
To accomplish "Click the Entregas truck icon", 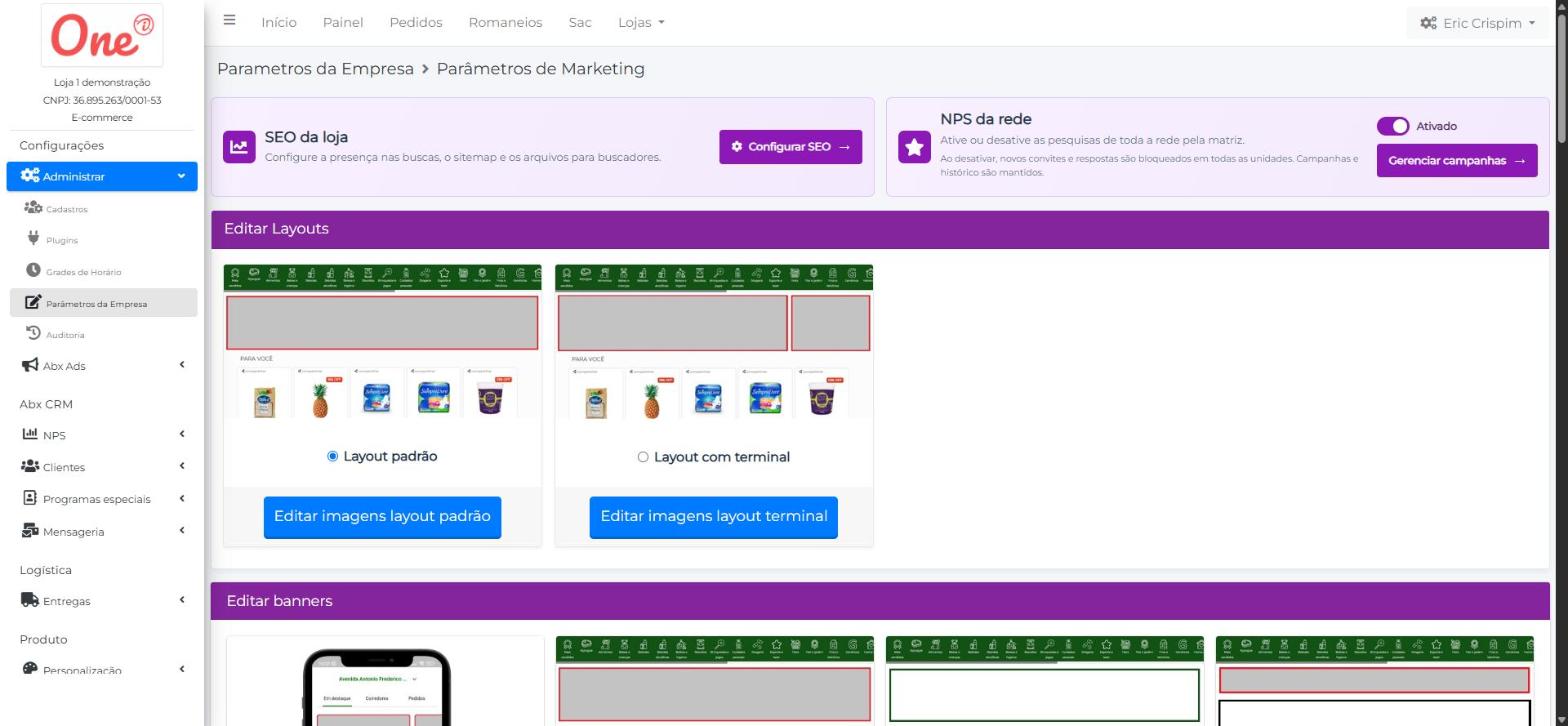I will pos(30,600).
